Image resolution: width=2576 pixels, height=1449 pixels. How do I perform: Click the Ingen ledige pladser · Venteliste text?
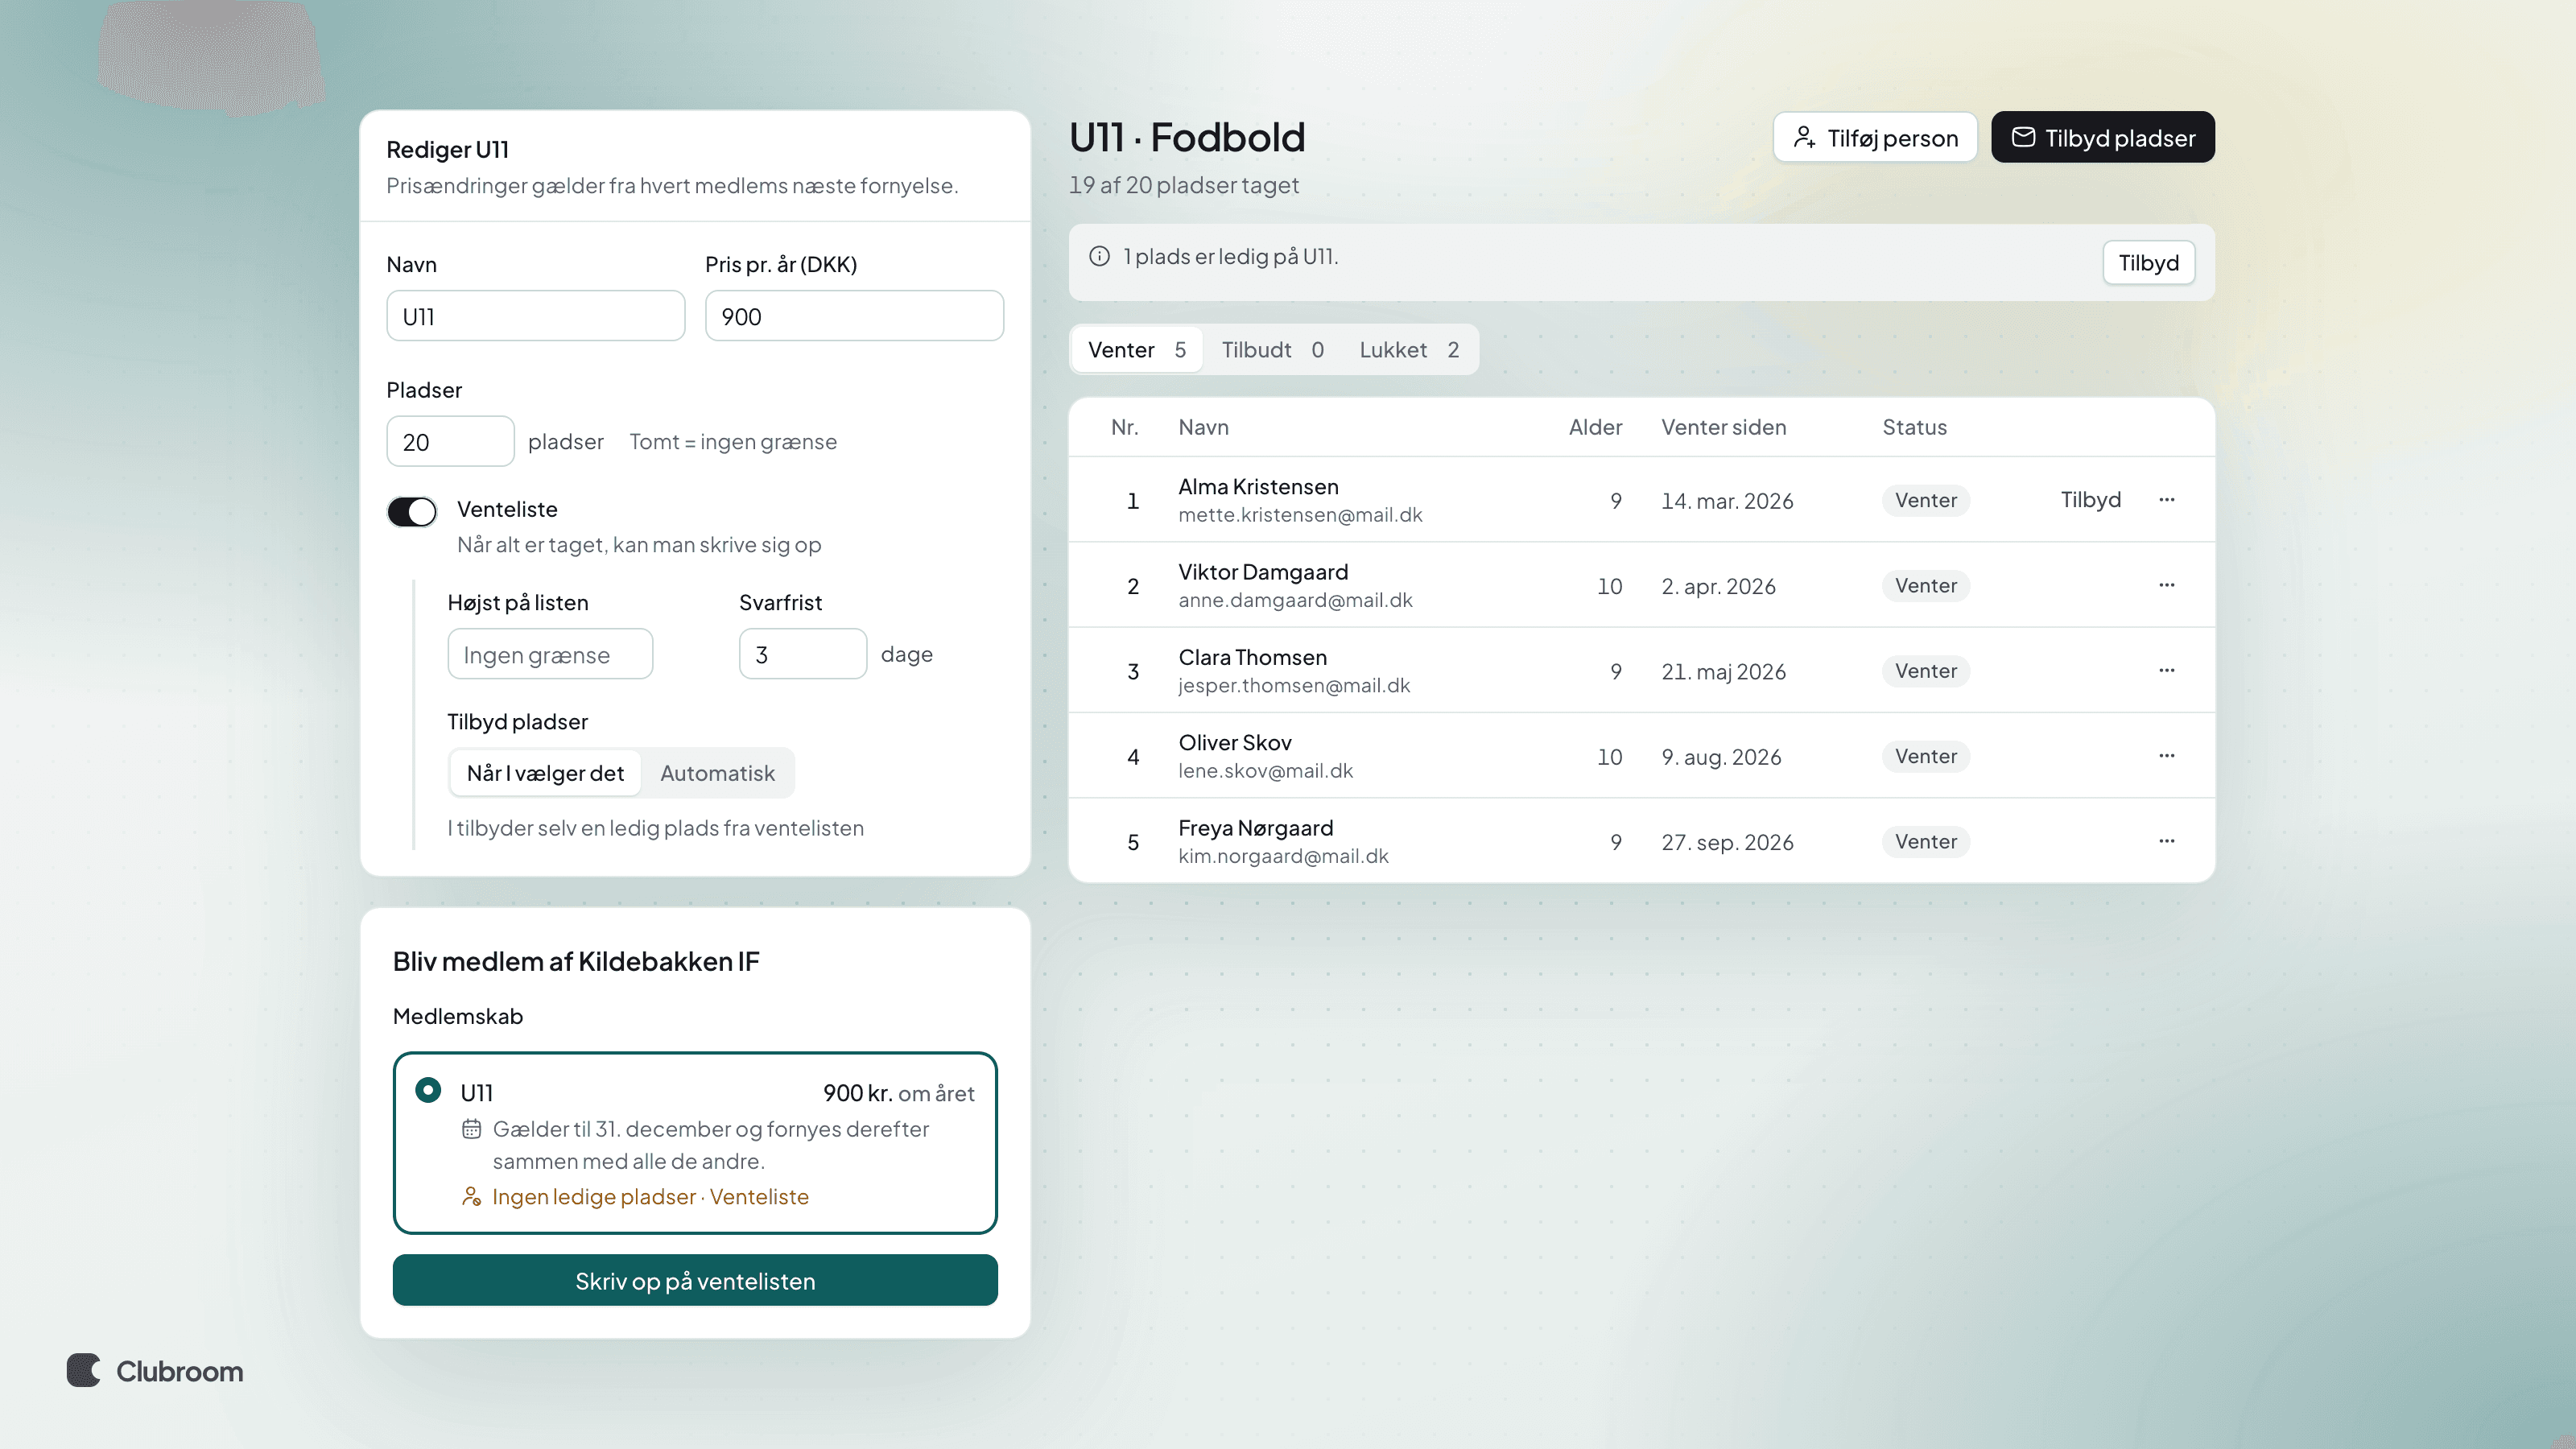[650, 1196]
